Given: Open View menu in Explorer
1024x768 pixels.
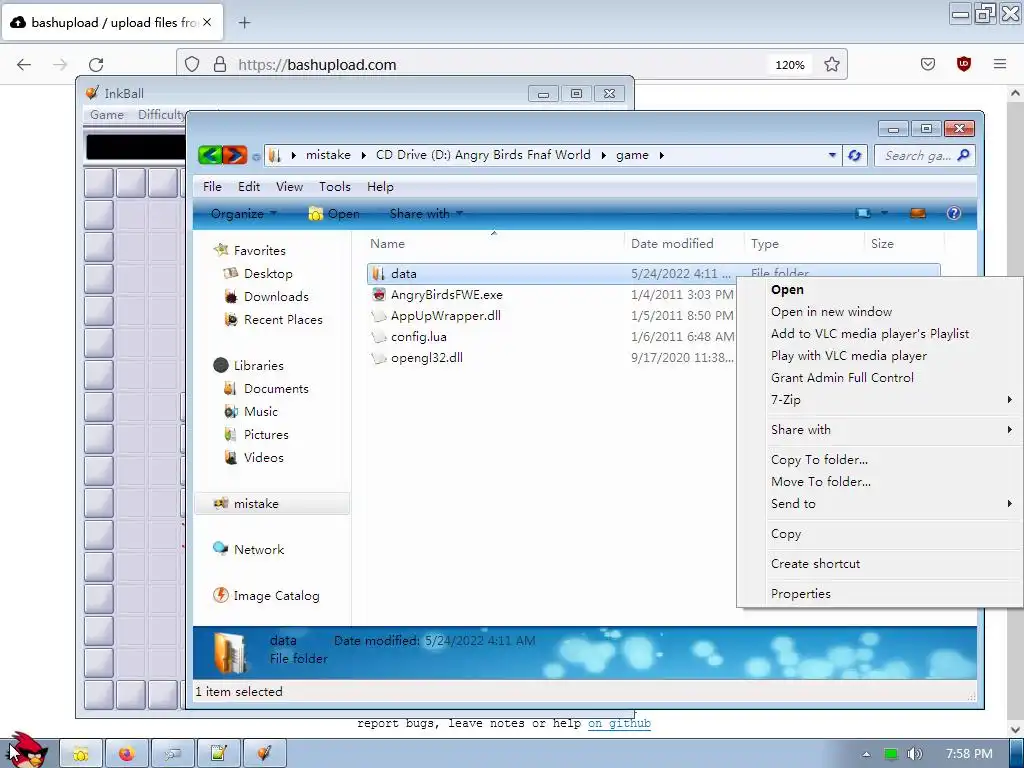Looking at the screenshot, I should (x=289, y=187).
